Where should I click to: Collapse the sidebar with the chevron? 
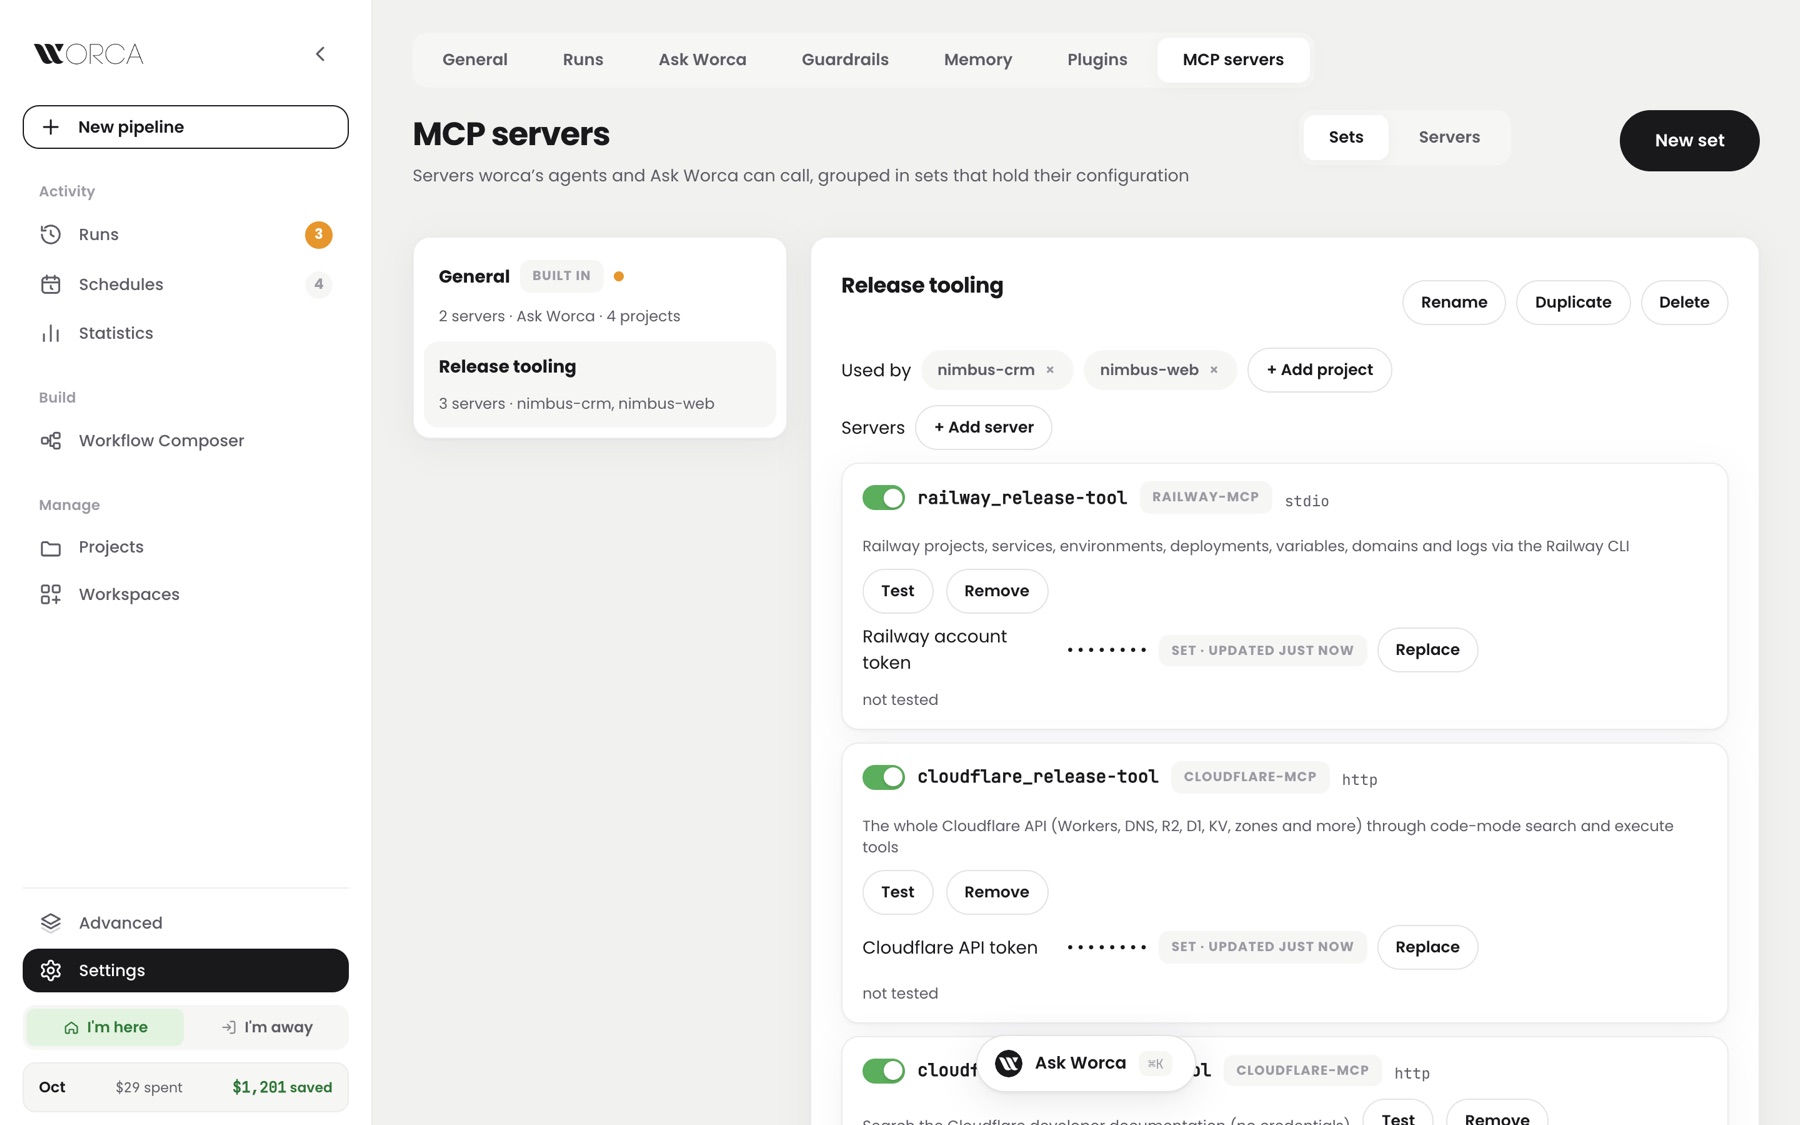320,54
